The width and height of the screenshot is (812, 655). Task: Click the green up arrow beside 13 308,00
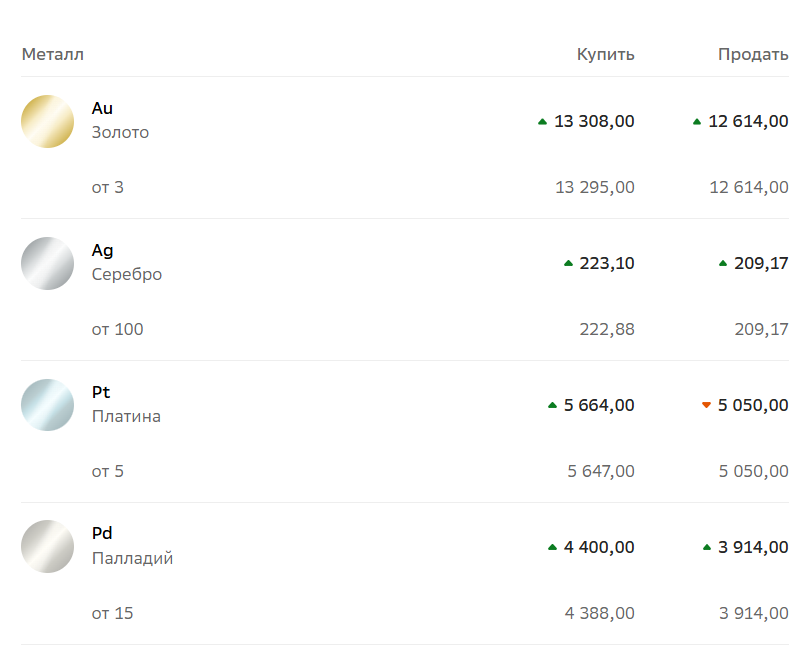pyautogui.click(x=543, y=122)
